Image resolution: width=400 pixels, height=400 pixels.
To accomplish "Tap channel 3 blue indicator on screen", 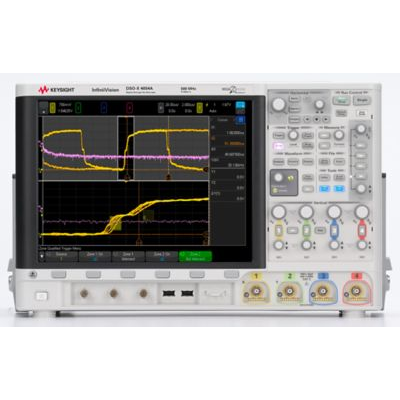I will [x=104, y=107].
